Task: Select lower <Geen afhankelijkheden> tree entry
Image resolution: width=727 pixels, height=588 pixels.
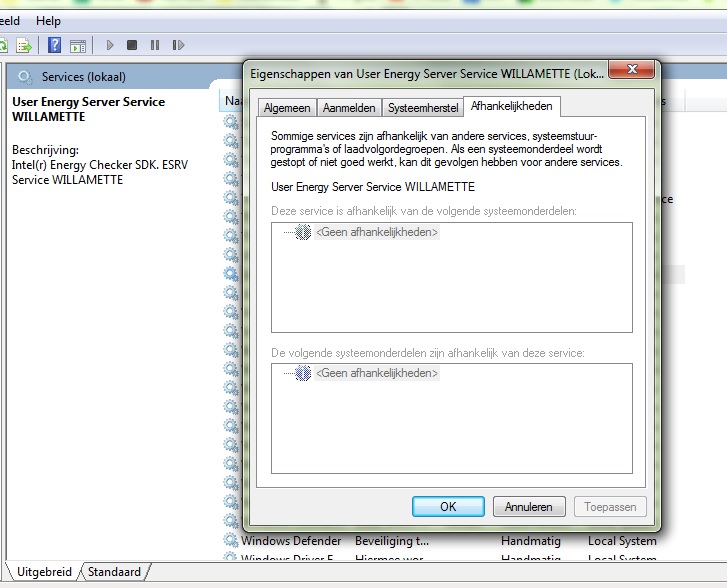Action: 376,373
